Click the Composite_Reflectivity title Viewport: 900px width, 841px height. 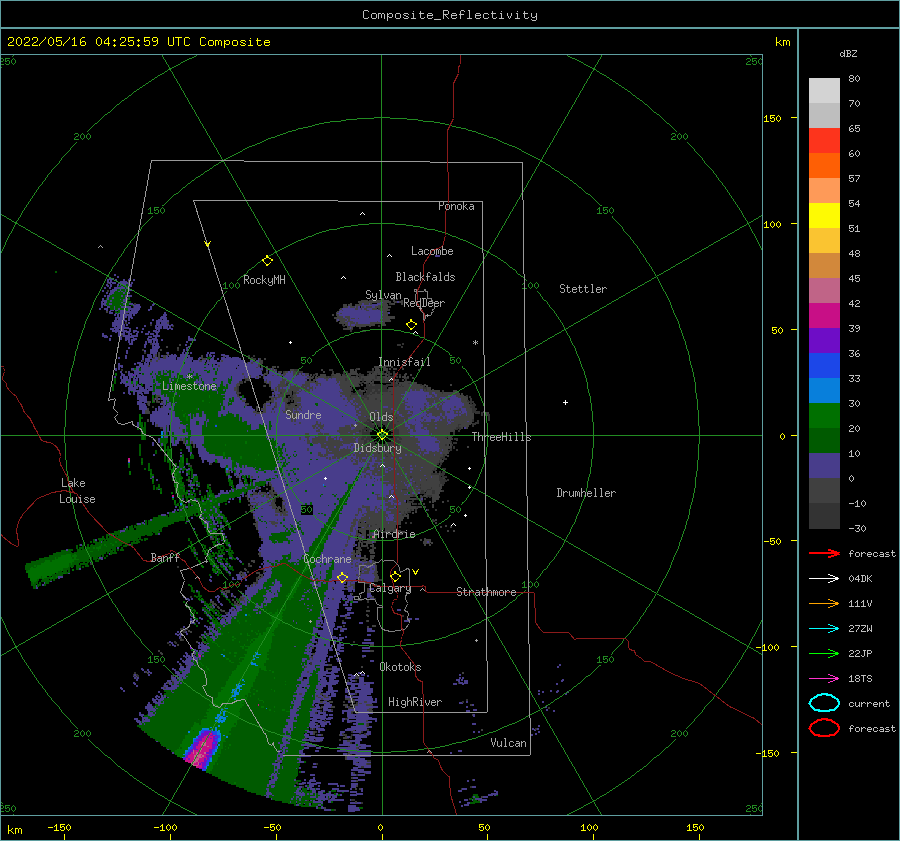tap(450, 15)
